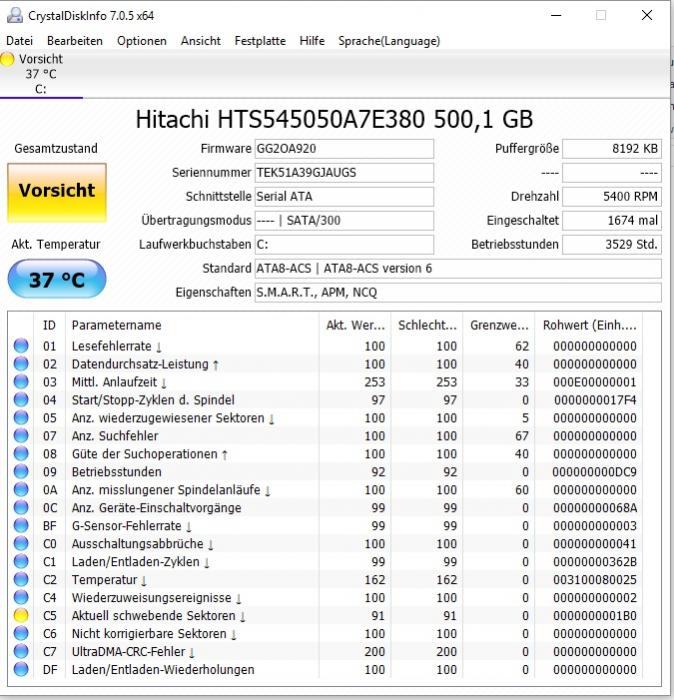Click the blue status dot for Anz. Geräte-Einschaltvorgänge
Viewport: 674px width, 700px height.
[21, 508]
